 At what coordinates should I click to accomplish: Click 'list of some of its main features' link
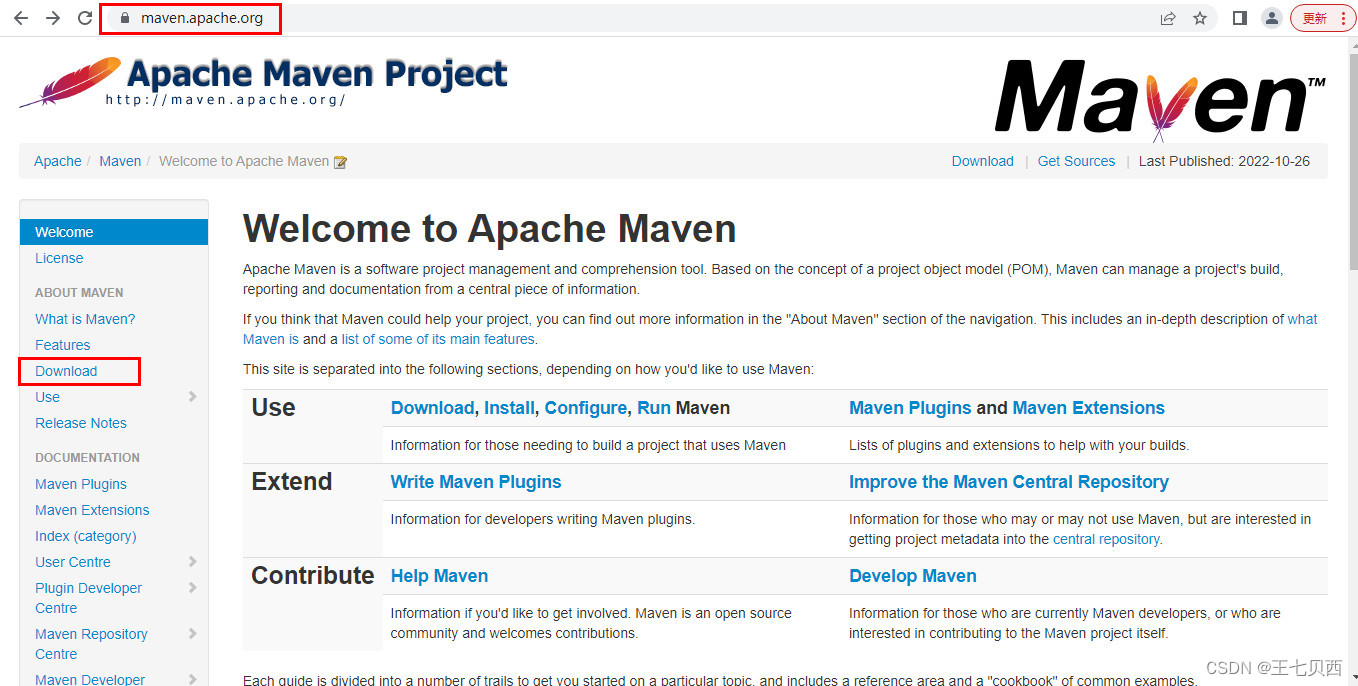(439, 339)
